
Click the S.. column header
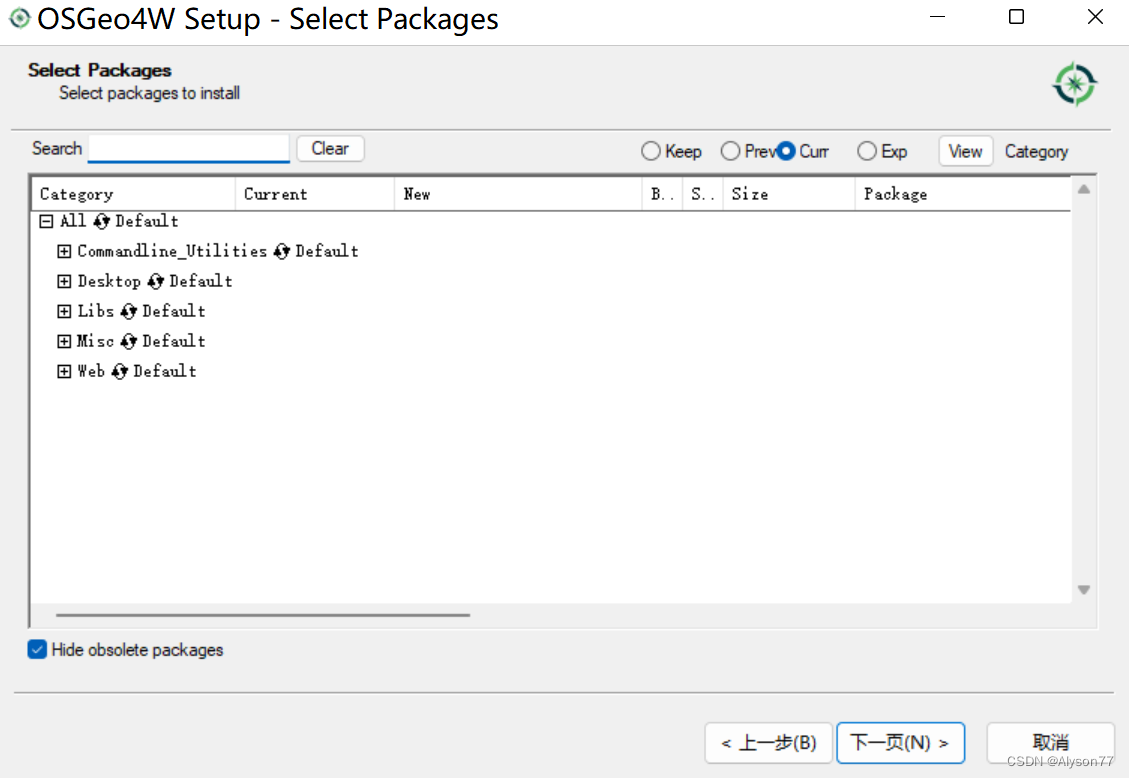pyautogui.click(x=703, y=194)
